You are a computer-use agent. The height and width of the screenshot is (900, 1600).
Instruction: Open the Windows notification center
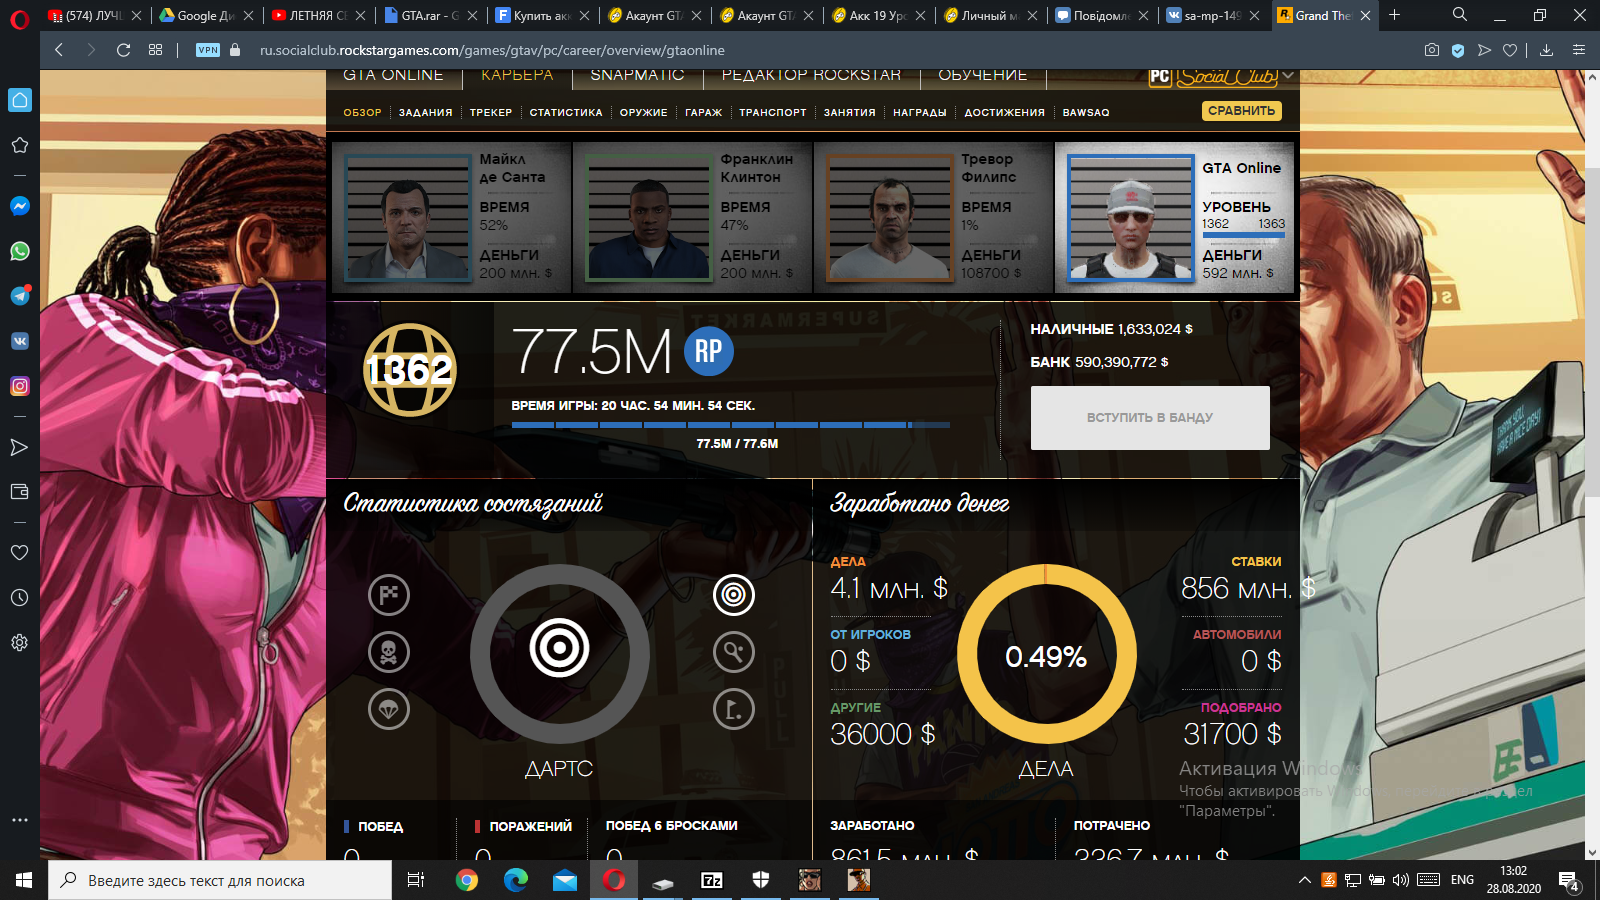(1568, 880)
